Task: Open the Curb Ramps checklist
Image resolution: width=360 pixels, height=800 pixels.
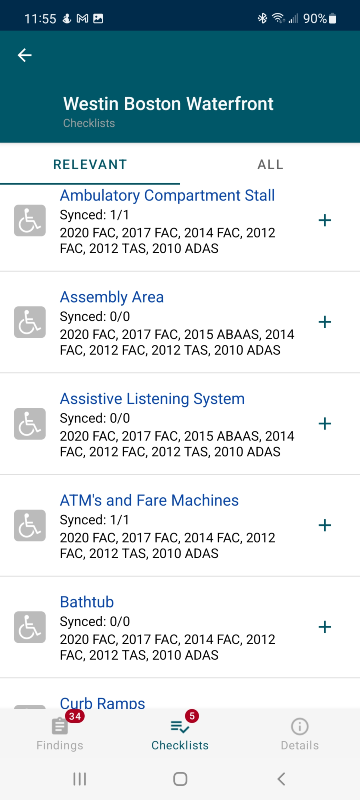Action: [x=102, y=703]
